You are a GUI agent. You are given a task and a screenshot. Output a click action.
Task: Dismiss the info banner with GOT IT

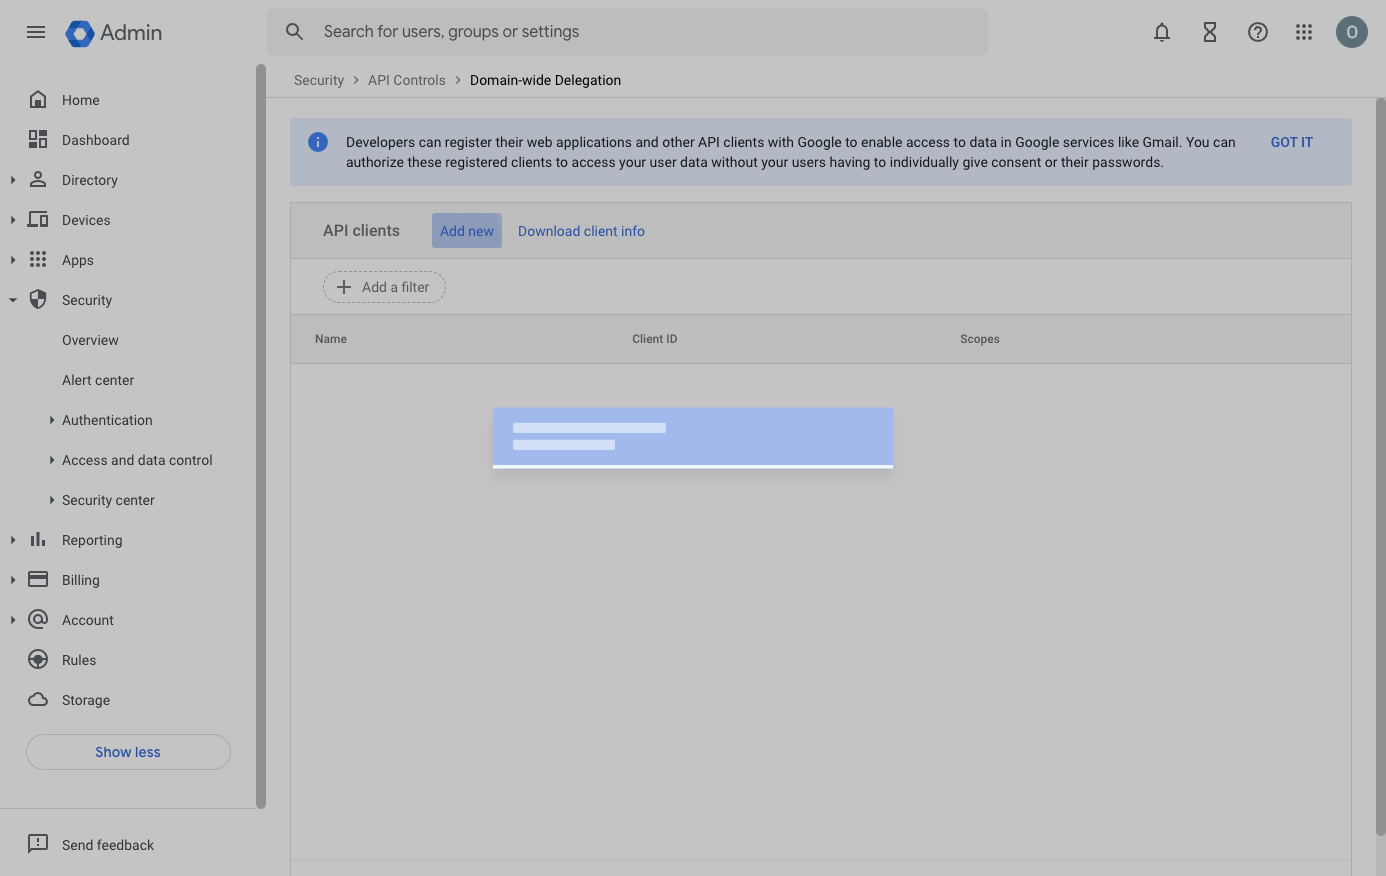(x=1291, y=142)
